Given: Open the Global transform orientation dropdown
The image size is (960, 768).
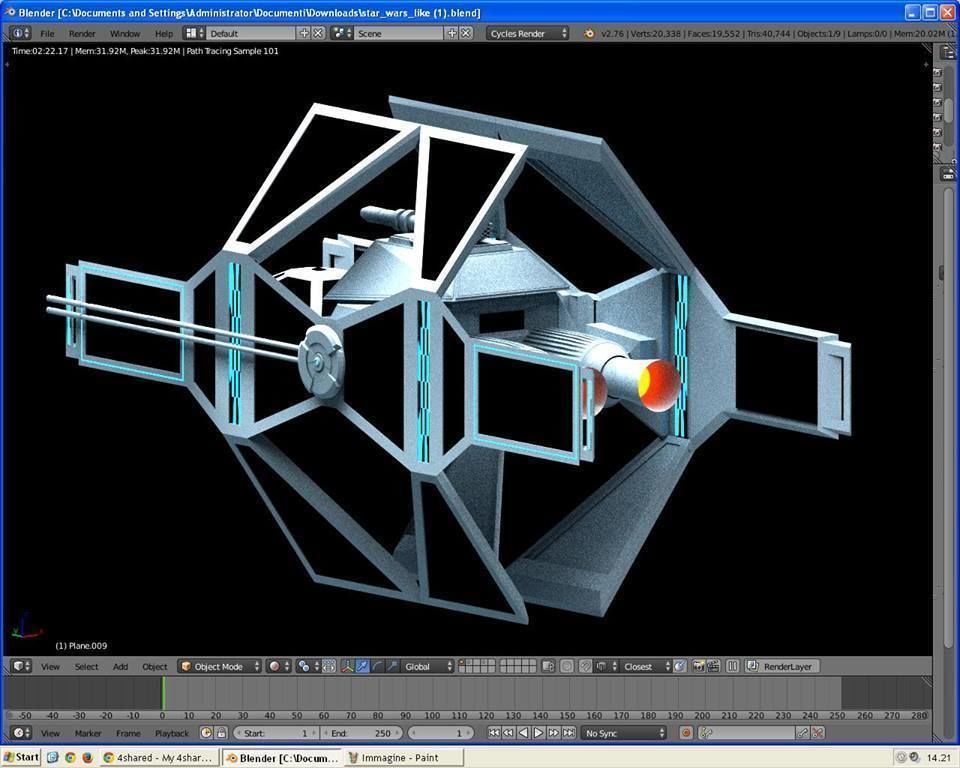Looking at the screenshot, I should (427, 666).
